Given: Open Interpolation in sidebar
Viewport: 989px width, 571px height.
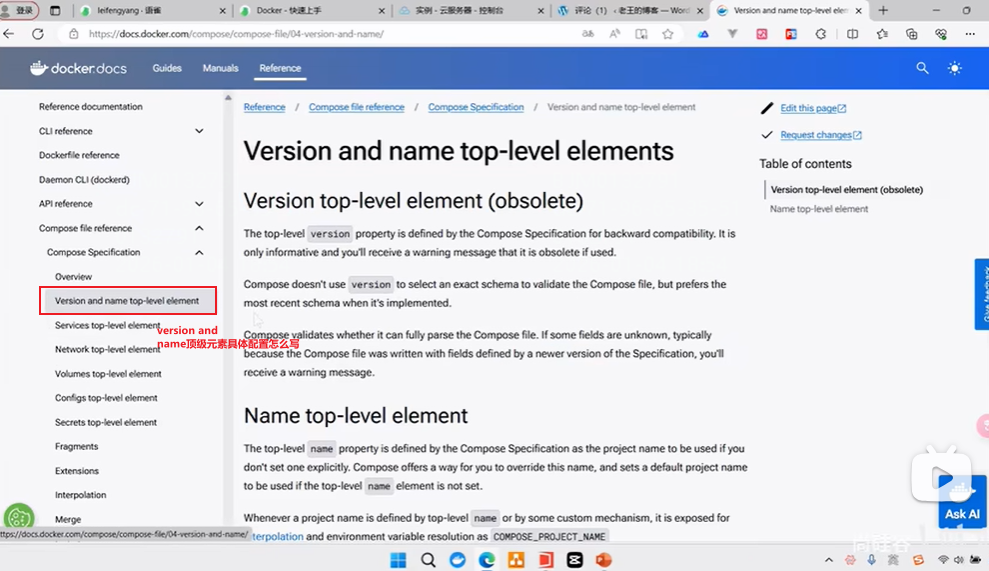Looking at the screenshot, I should [80, 495].
